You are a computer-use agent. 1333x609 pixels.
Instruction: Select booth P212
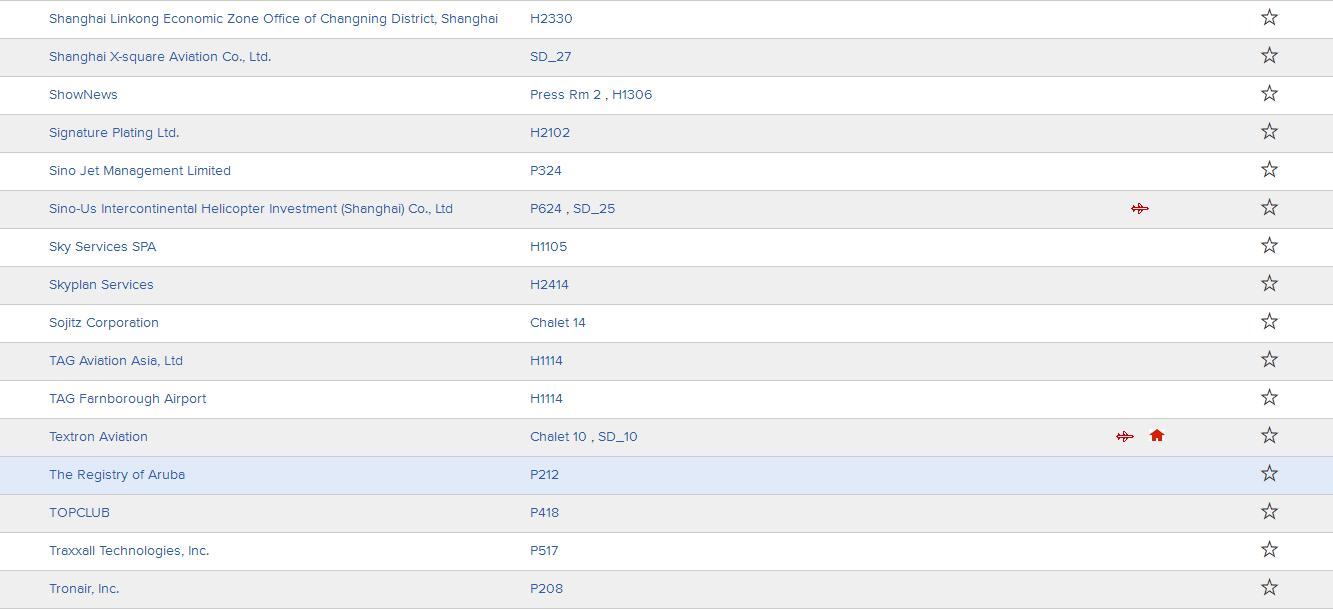click(x=544, y=474)
